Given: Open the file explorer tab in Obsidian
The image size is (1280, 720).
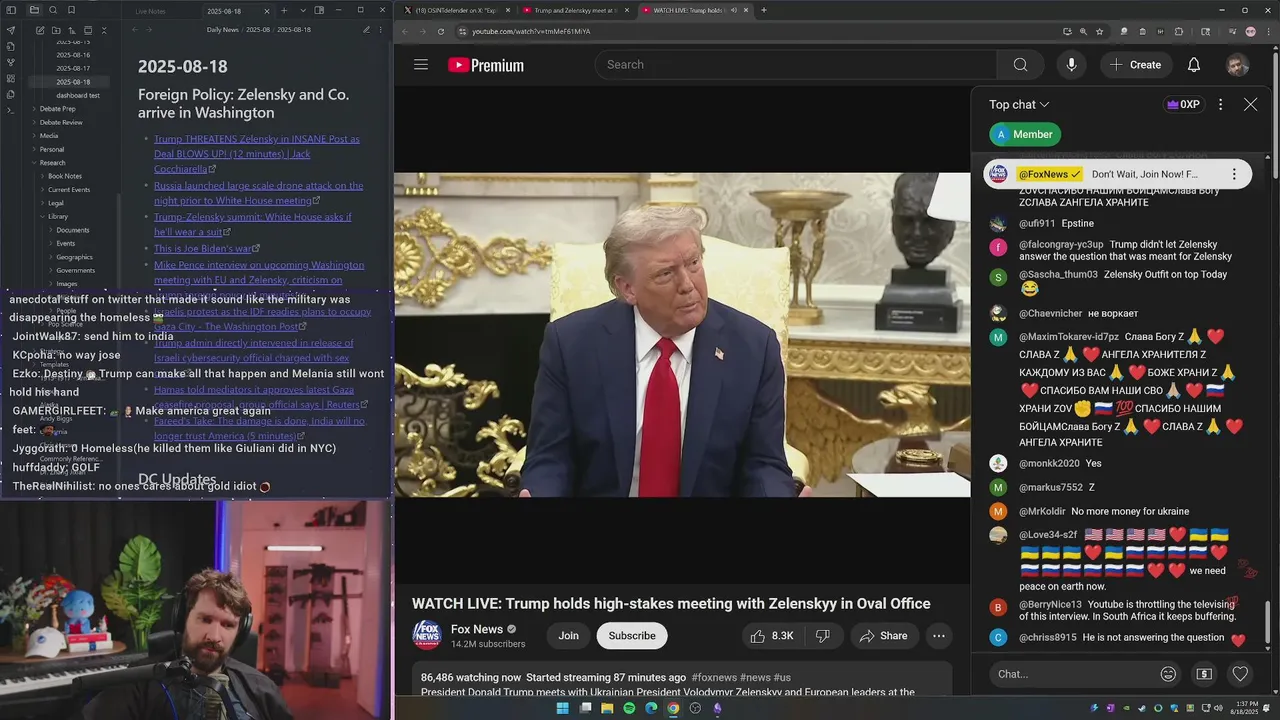Looking at the screenshot, I should tap(34, 10).
